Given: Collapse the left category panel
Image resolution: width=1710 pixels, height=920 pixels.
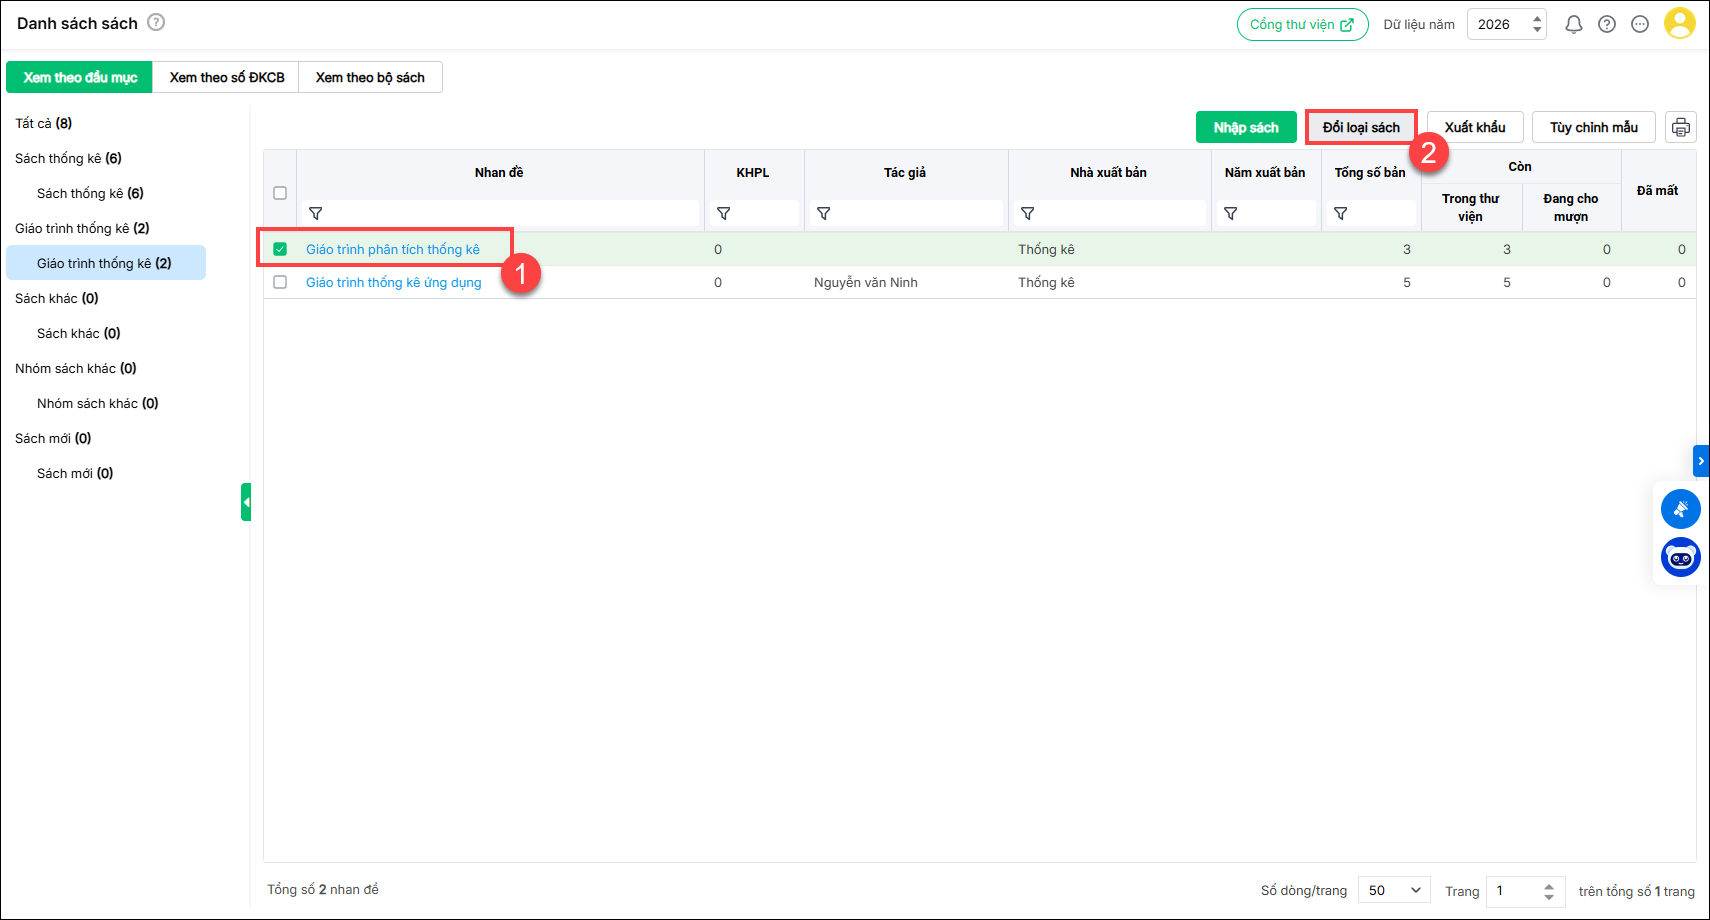Looking at the screenshot, I should pyautogui.click(x=246, y=502).
